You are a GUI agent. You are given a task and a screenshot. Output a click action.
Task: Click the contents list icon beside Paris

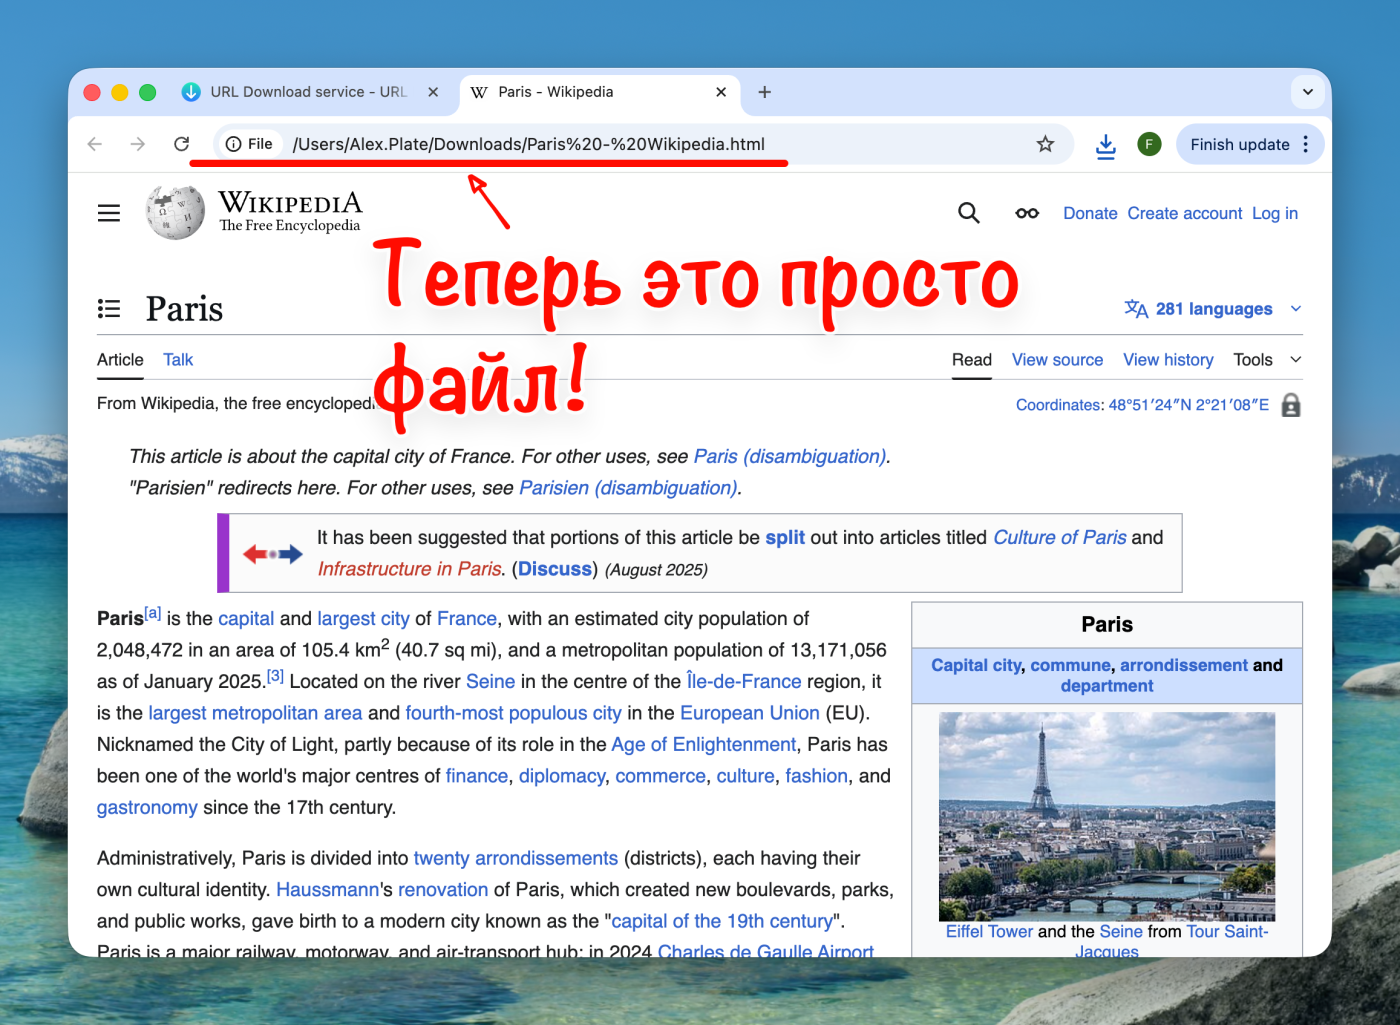[x=109, y=308]
